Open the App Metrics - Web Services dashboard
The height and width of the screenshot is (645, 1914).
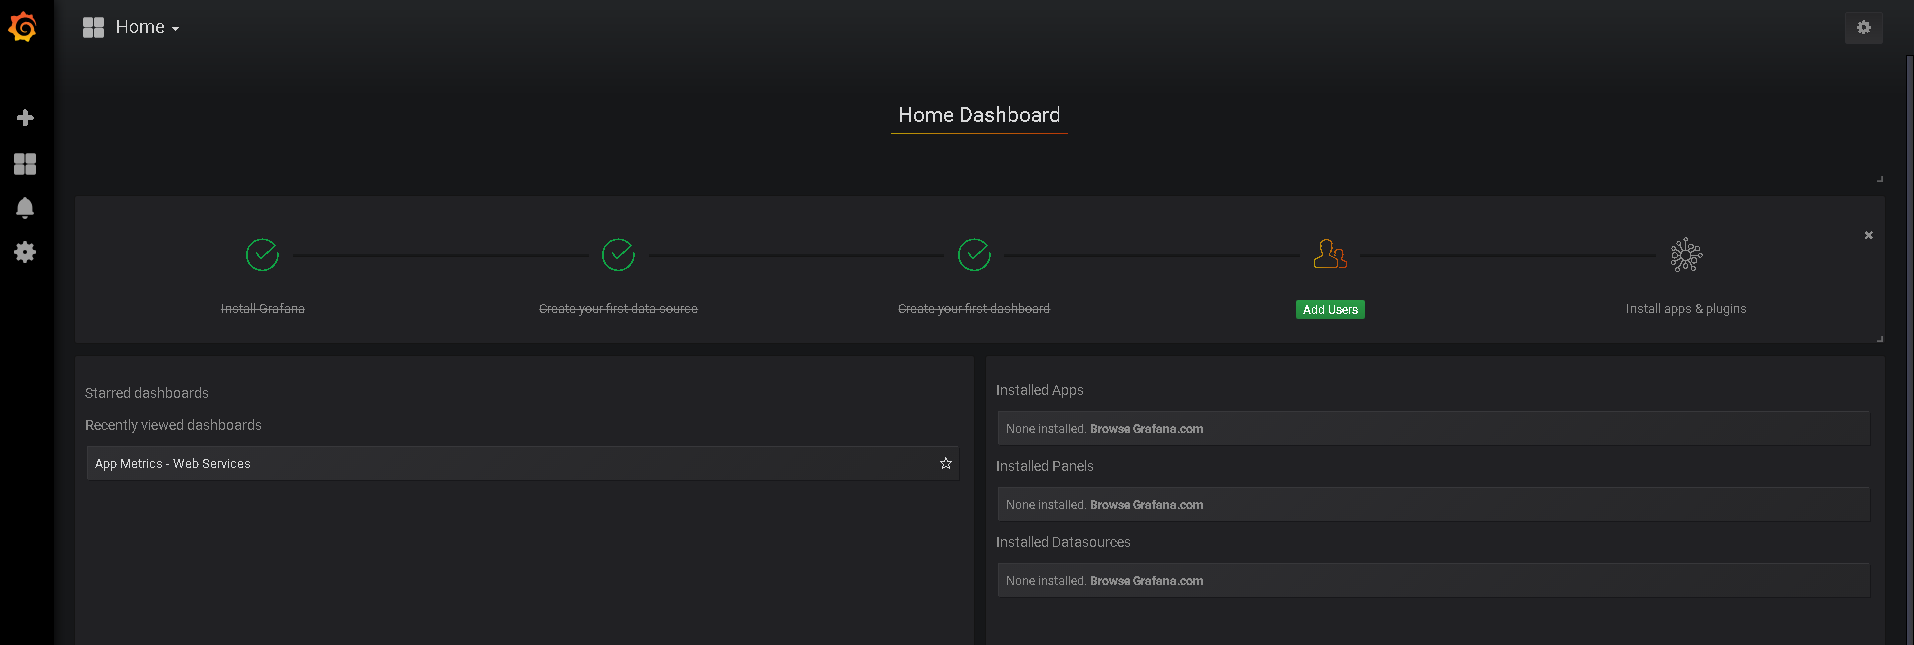pos(173,464)
